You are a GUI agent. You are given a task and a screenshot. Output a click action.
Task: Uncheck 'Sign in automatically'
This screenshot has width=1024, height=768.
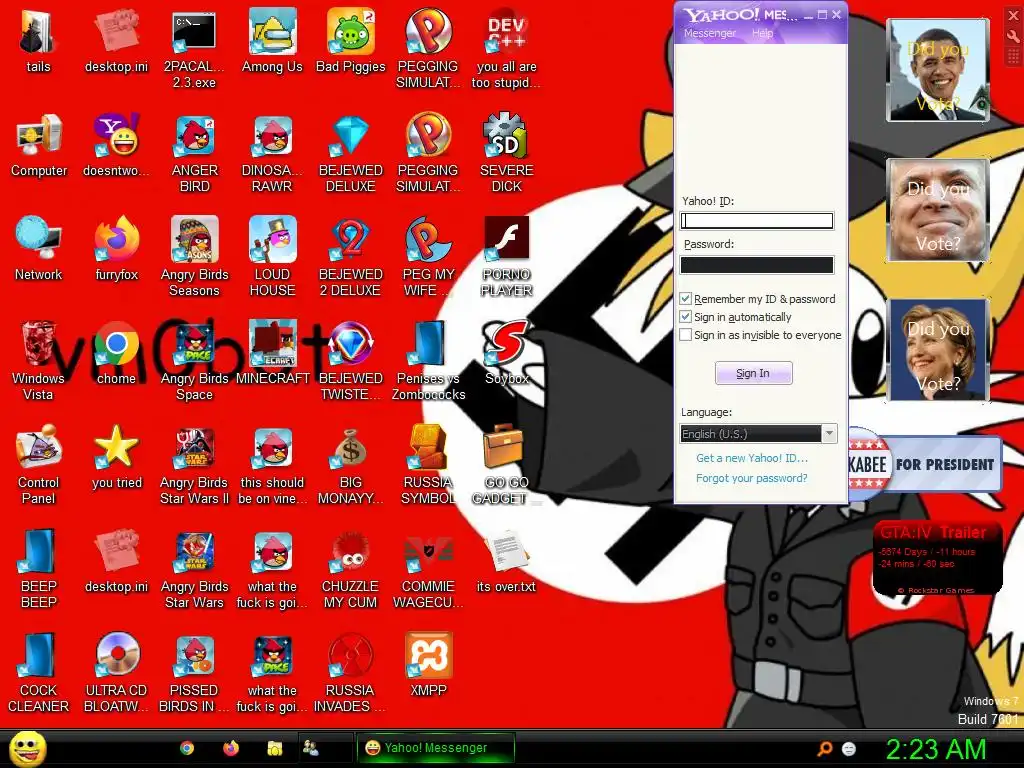click(686, 317)
